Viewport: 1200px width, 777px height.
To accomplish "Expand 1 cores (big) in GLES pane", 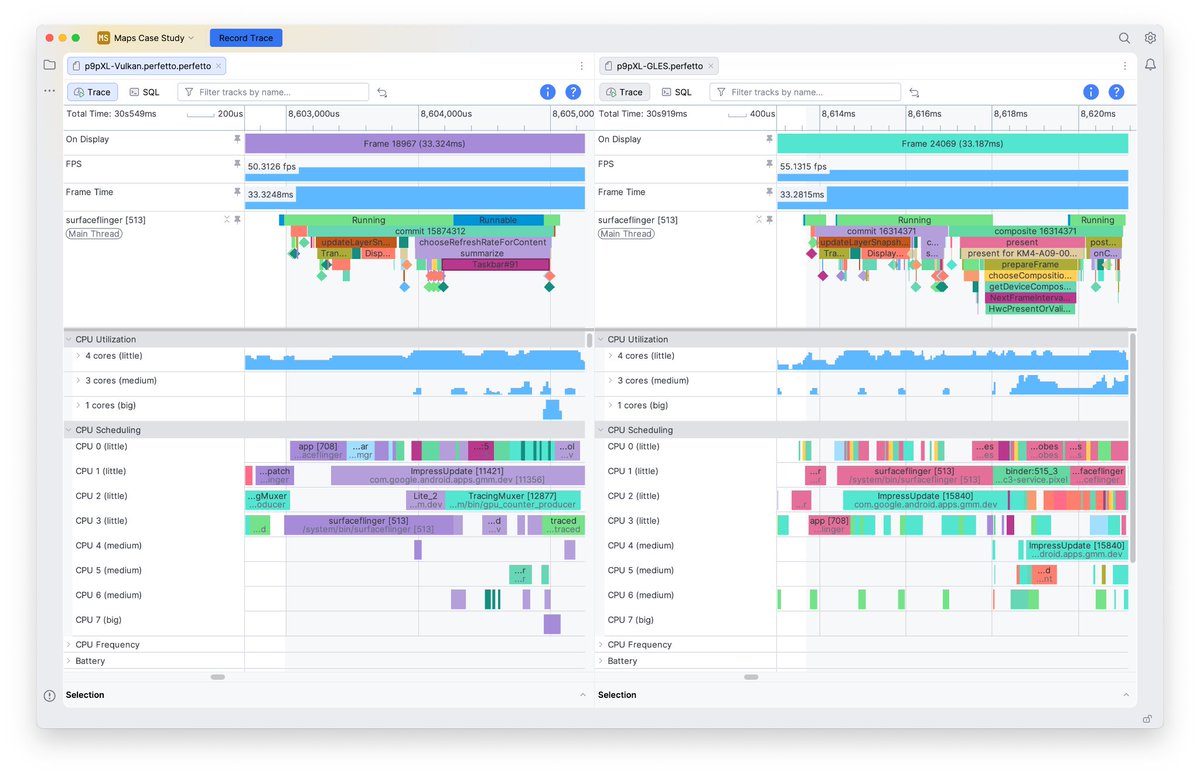I will (610, 405).
